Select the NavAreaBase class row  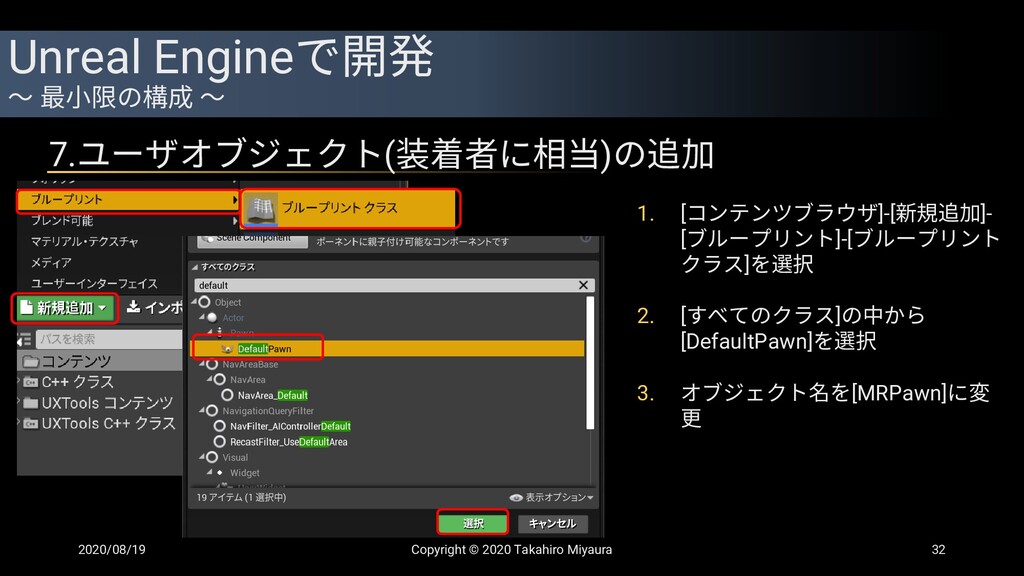(389, 364)
